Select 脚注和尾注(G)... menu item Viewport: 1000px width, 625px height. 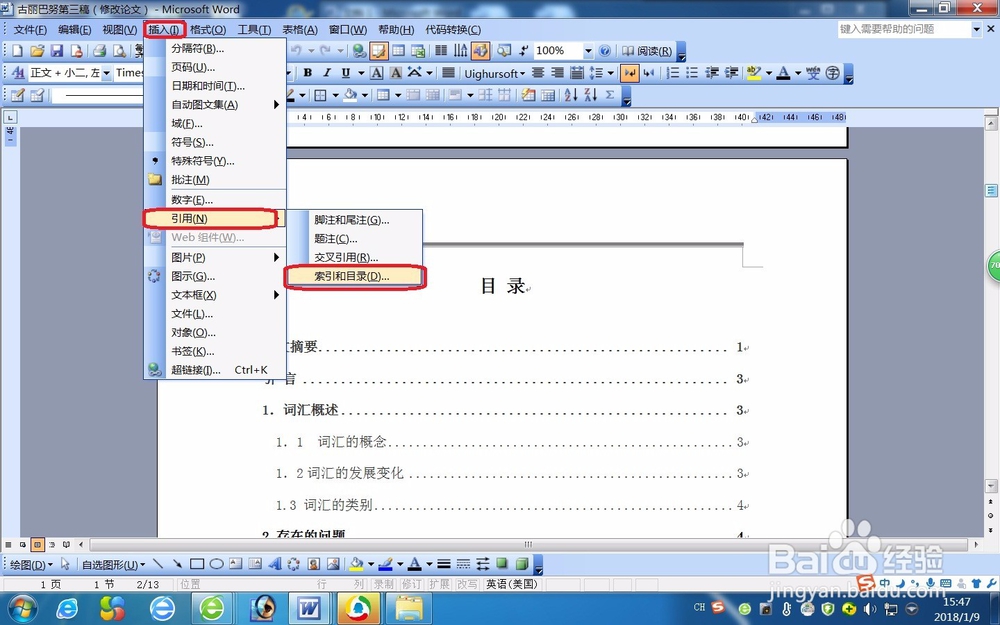point(355,220)
